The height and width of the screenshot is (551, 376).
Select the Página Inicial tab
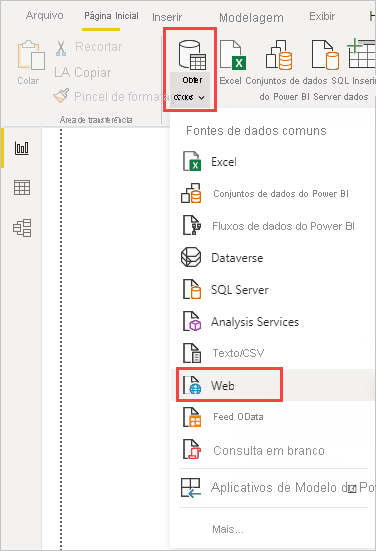(x=111, y=16)
